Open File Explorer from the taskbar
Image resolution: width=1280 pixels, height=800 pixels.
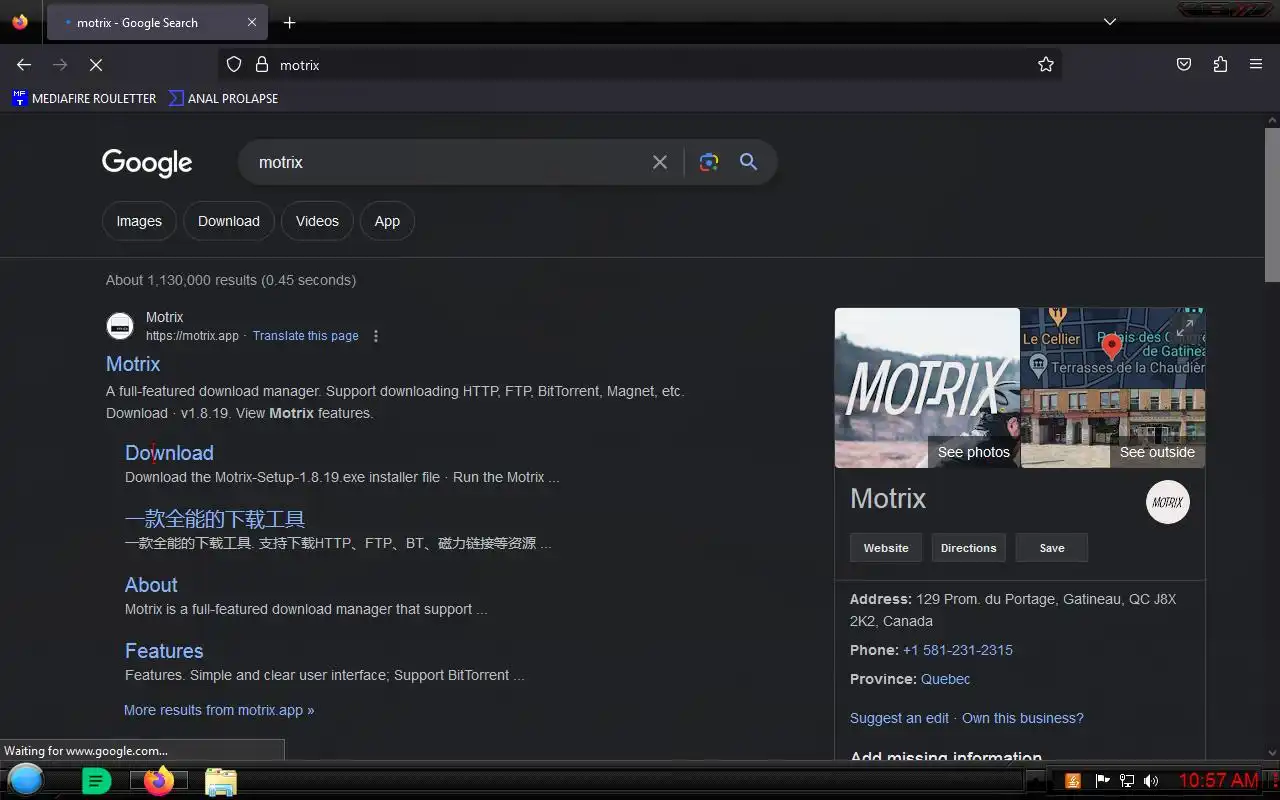pyautogui.click(x=221, y=781)
